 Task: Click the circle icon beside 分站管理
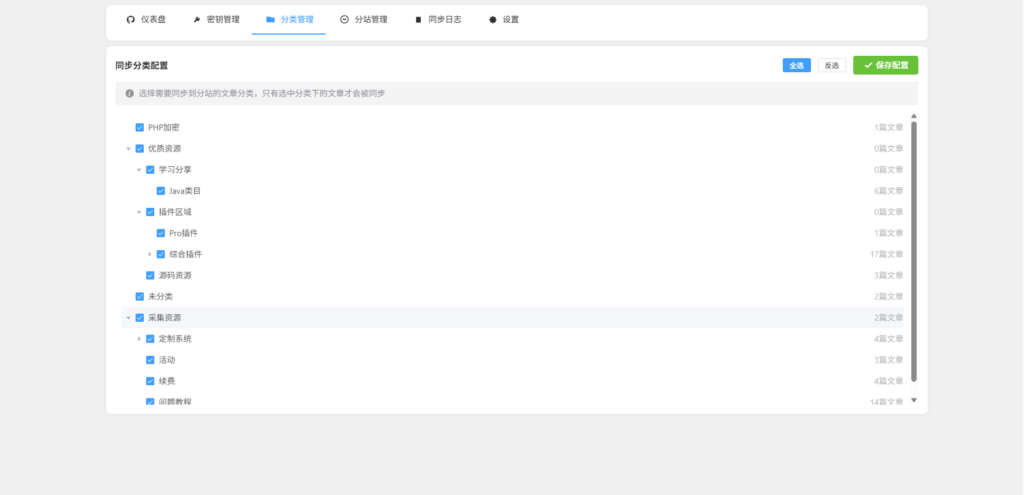[x=345, y=19]
